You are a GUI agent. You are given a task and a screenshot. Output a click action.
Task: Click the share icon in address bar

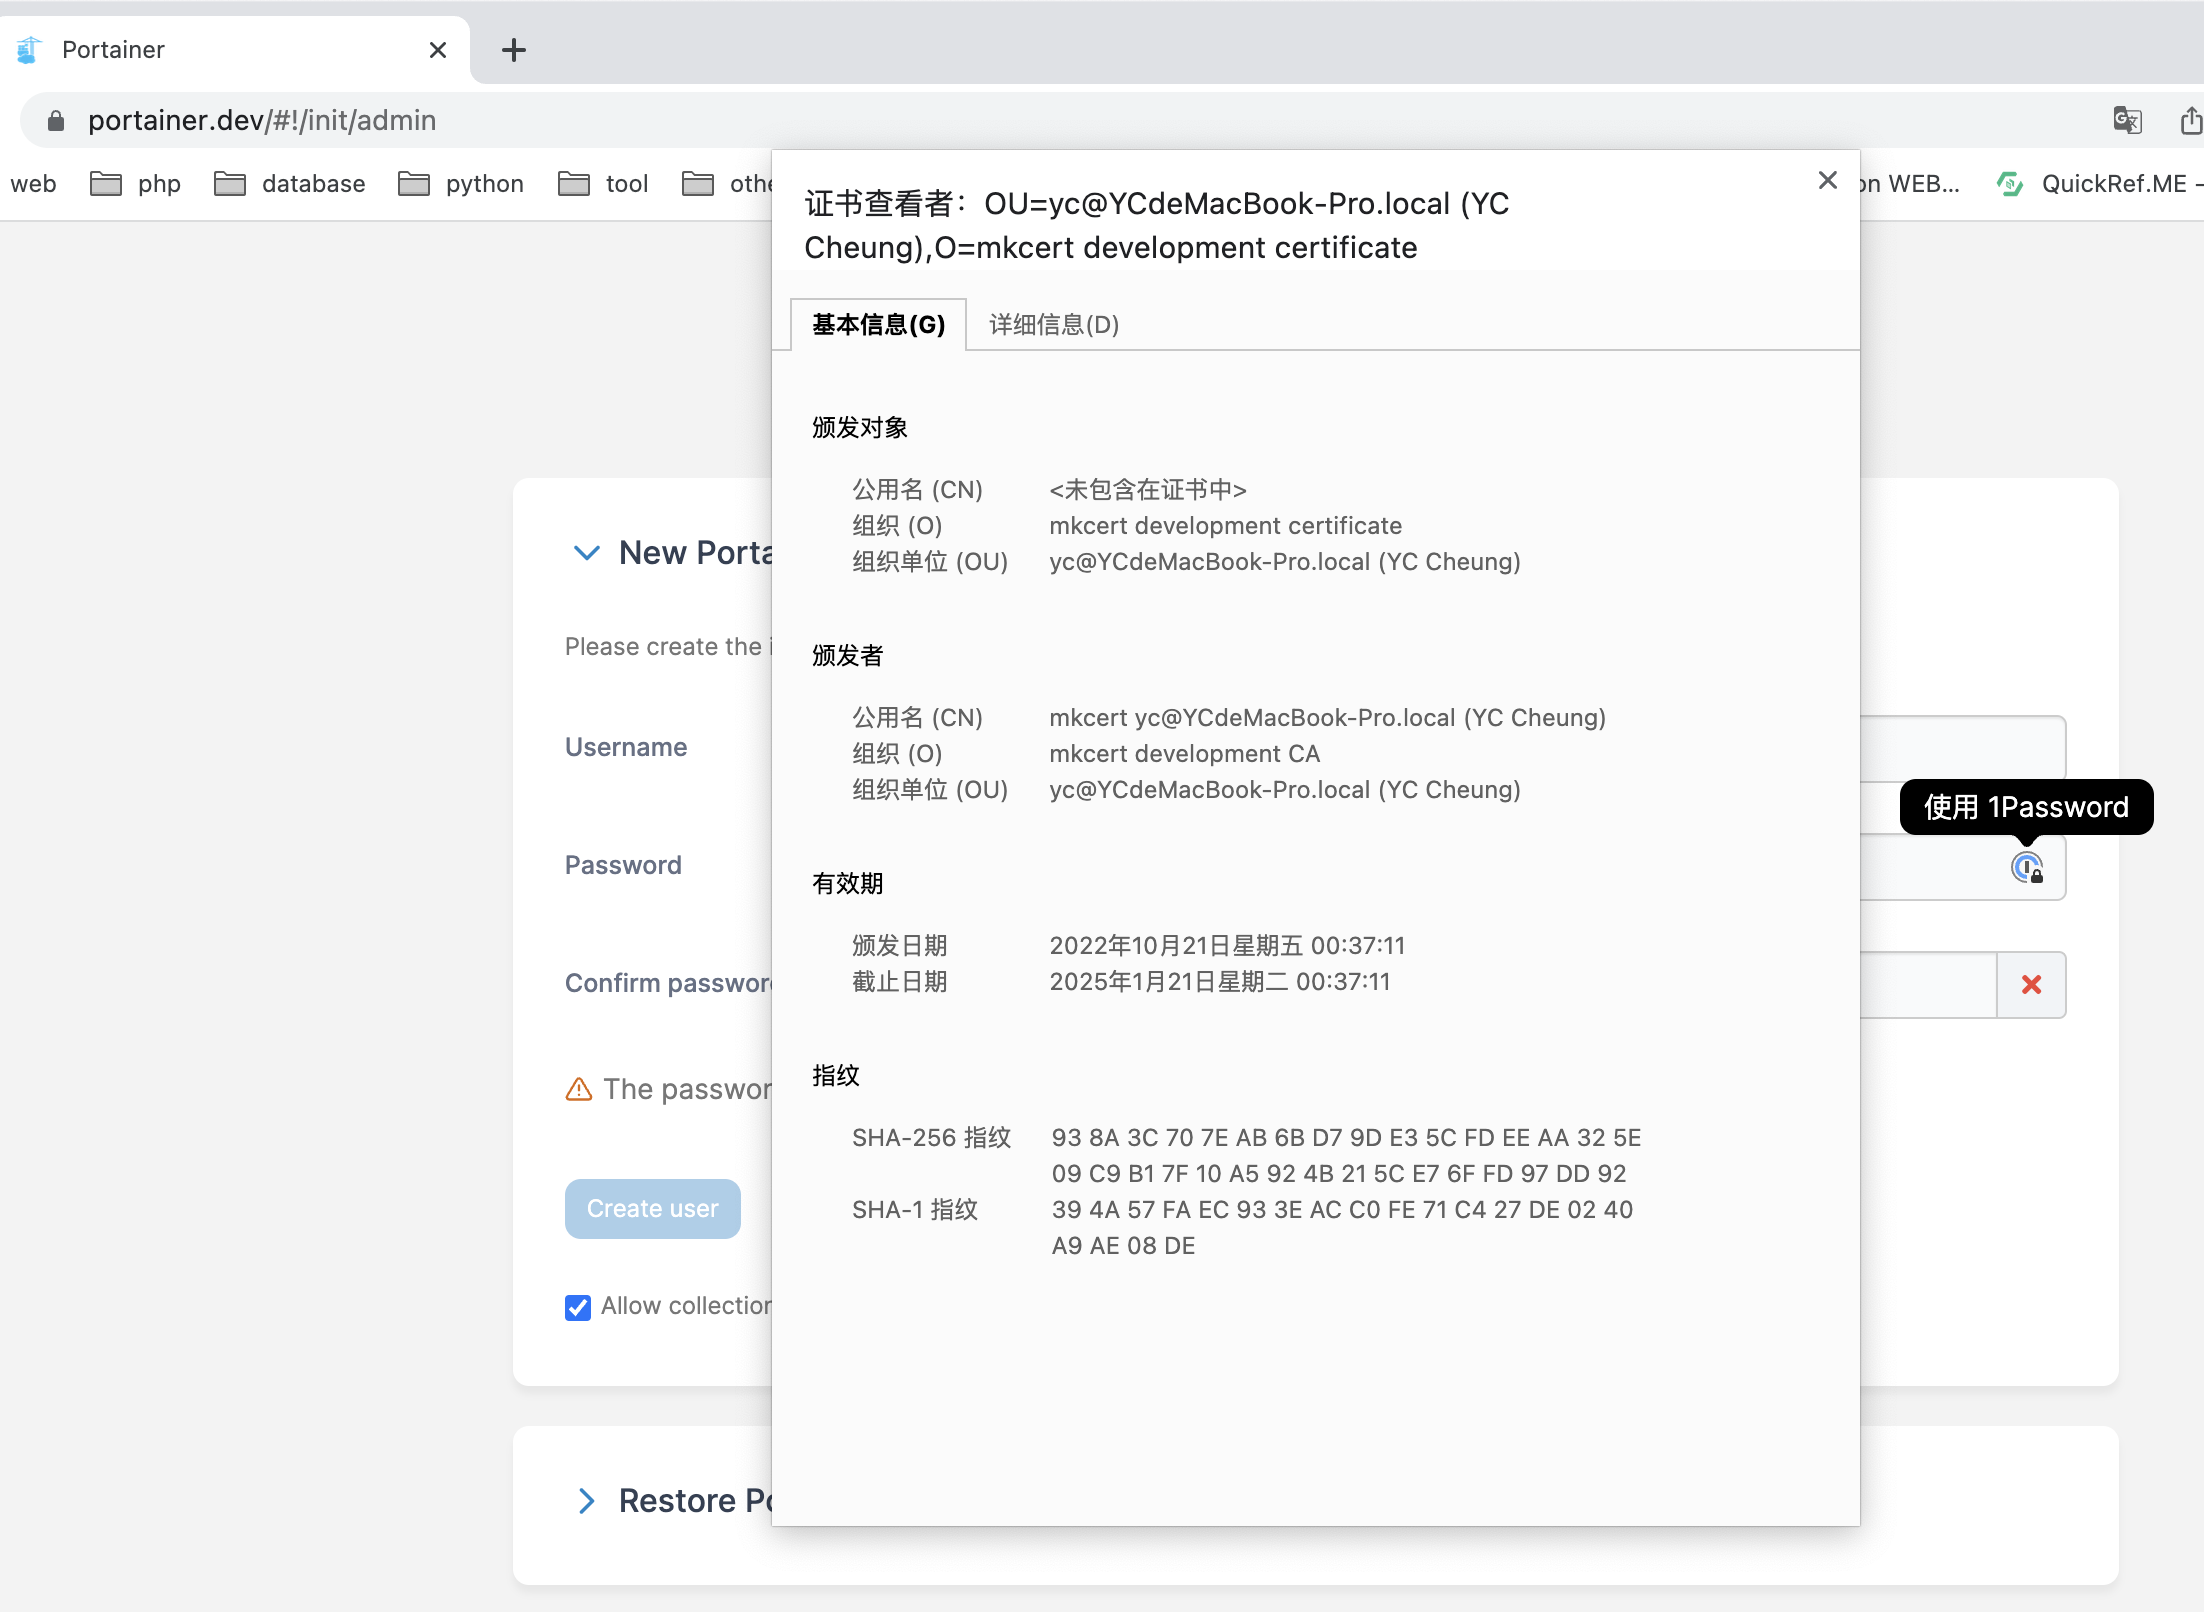2190,121
